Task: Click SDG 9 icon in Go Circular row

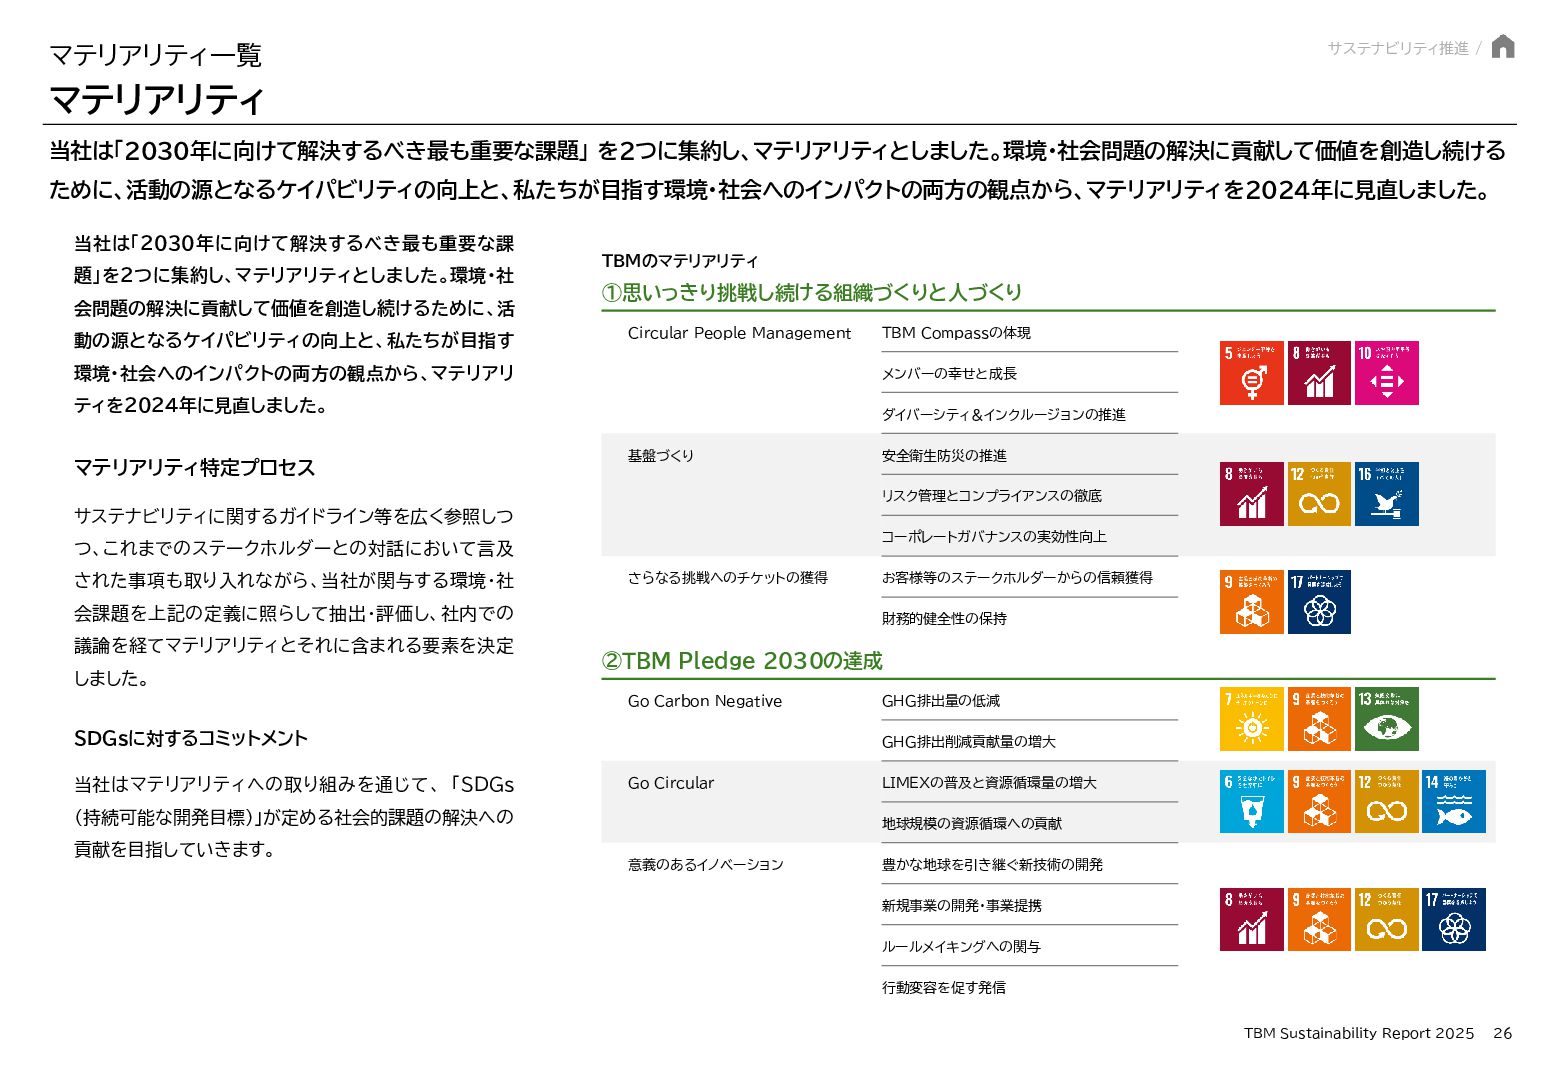Action: click(1319, 802)
